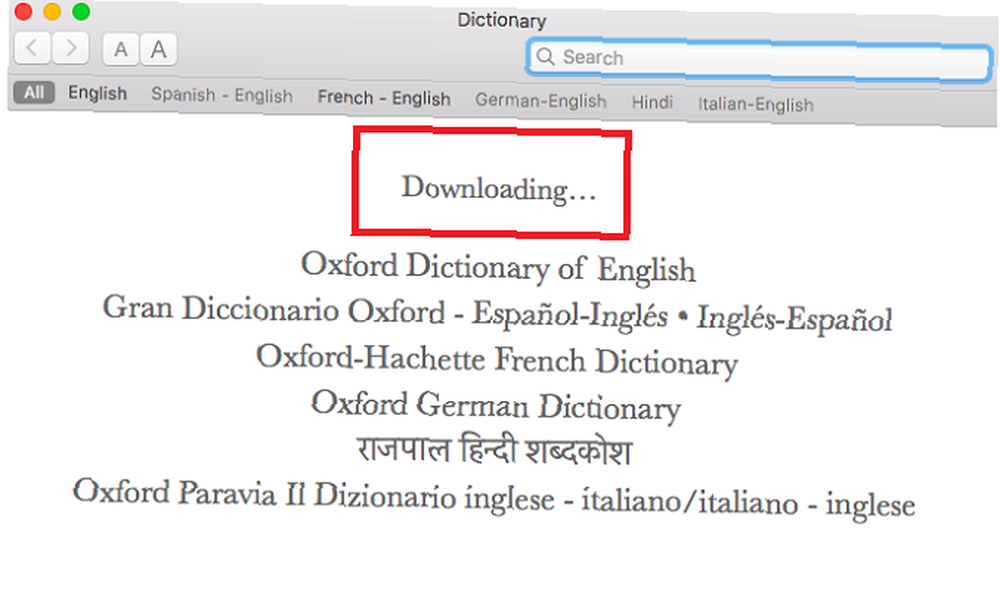Click the magnifier icon in the search field
Screen dimensions: 1000x593
click(x=545, y=56)
